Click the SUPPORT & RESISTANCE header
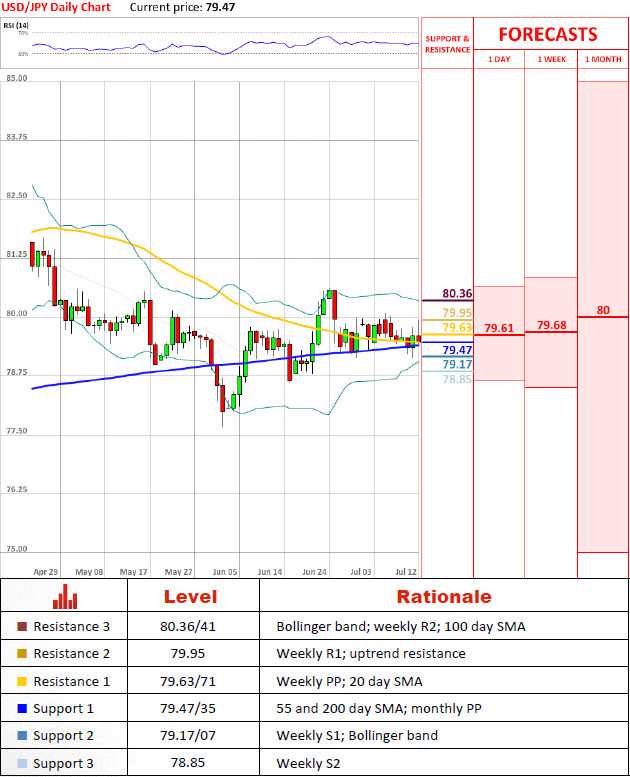The width and height of the screenshot is (630, 777). pyautogui.click(x=447, y=44)
